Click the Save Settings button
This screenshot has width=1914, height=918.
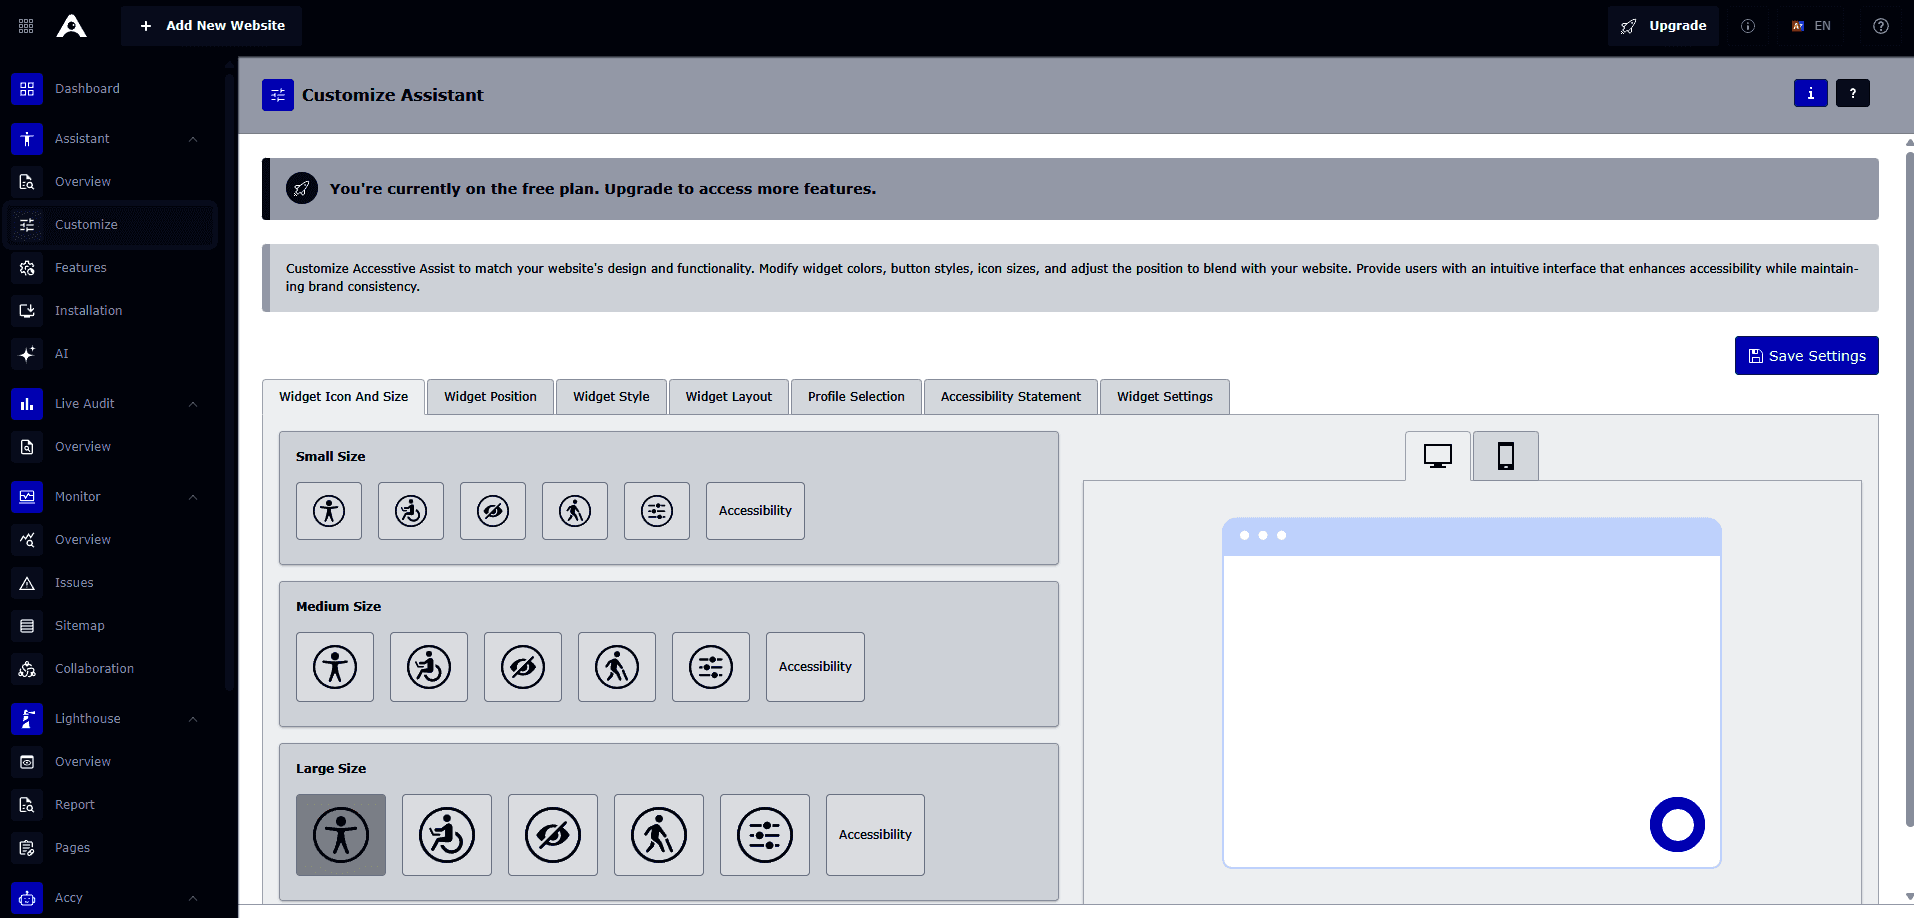pyautogui.click(x=1806, y=355)
